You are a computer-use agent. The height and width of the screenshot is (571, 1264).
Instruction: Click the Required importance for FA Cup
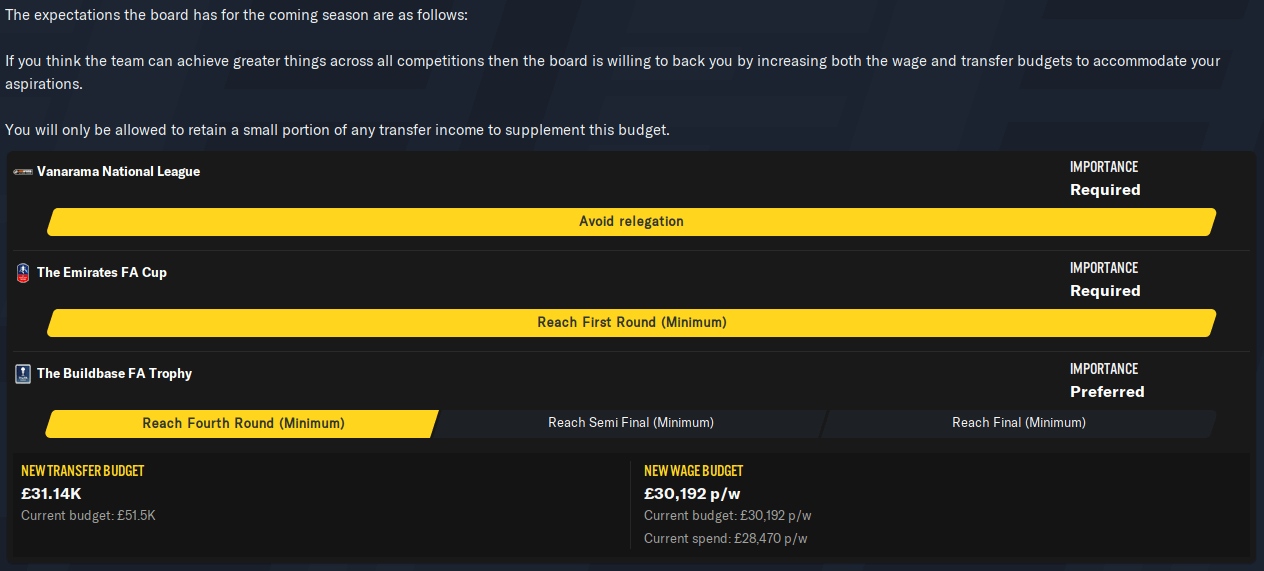pos(1105,291)
